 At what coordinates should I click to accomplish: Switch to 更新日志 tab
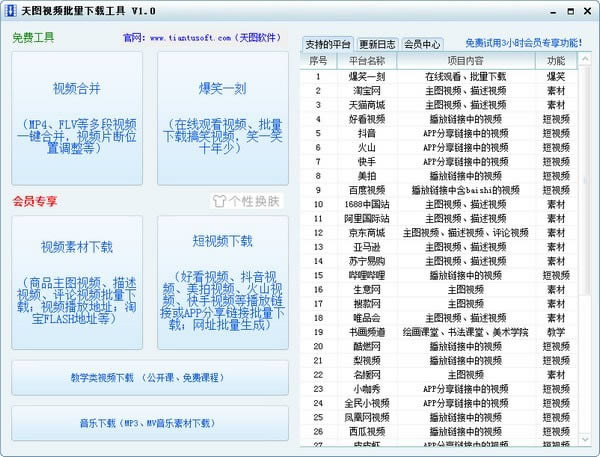tap(377, 44)
